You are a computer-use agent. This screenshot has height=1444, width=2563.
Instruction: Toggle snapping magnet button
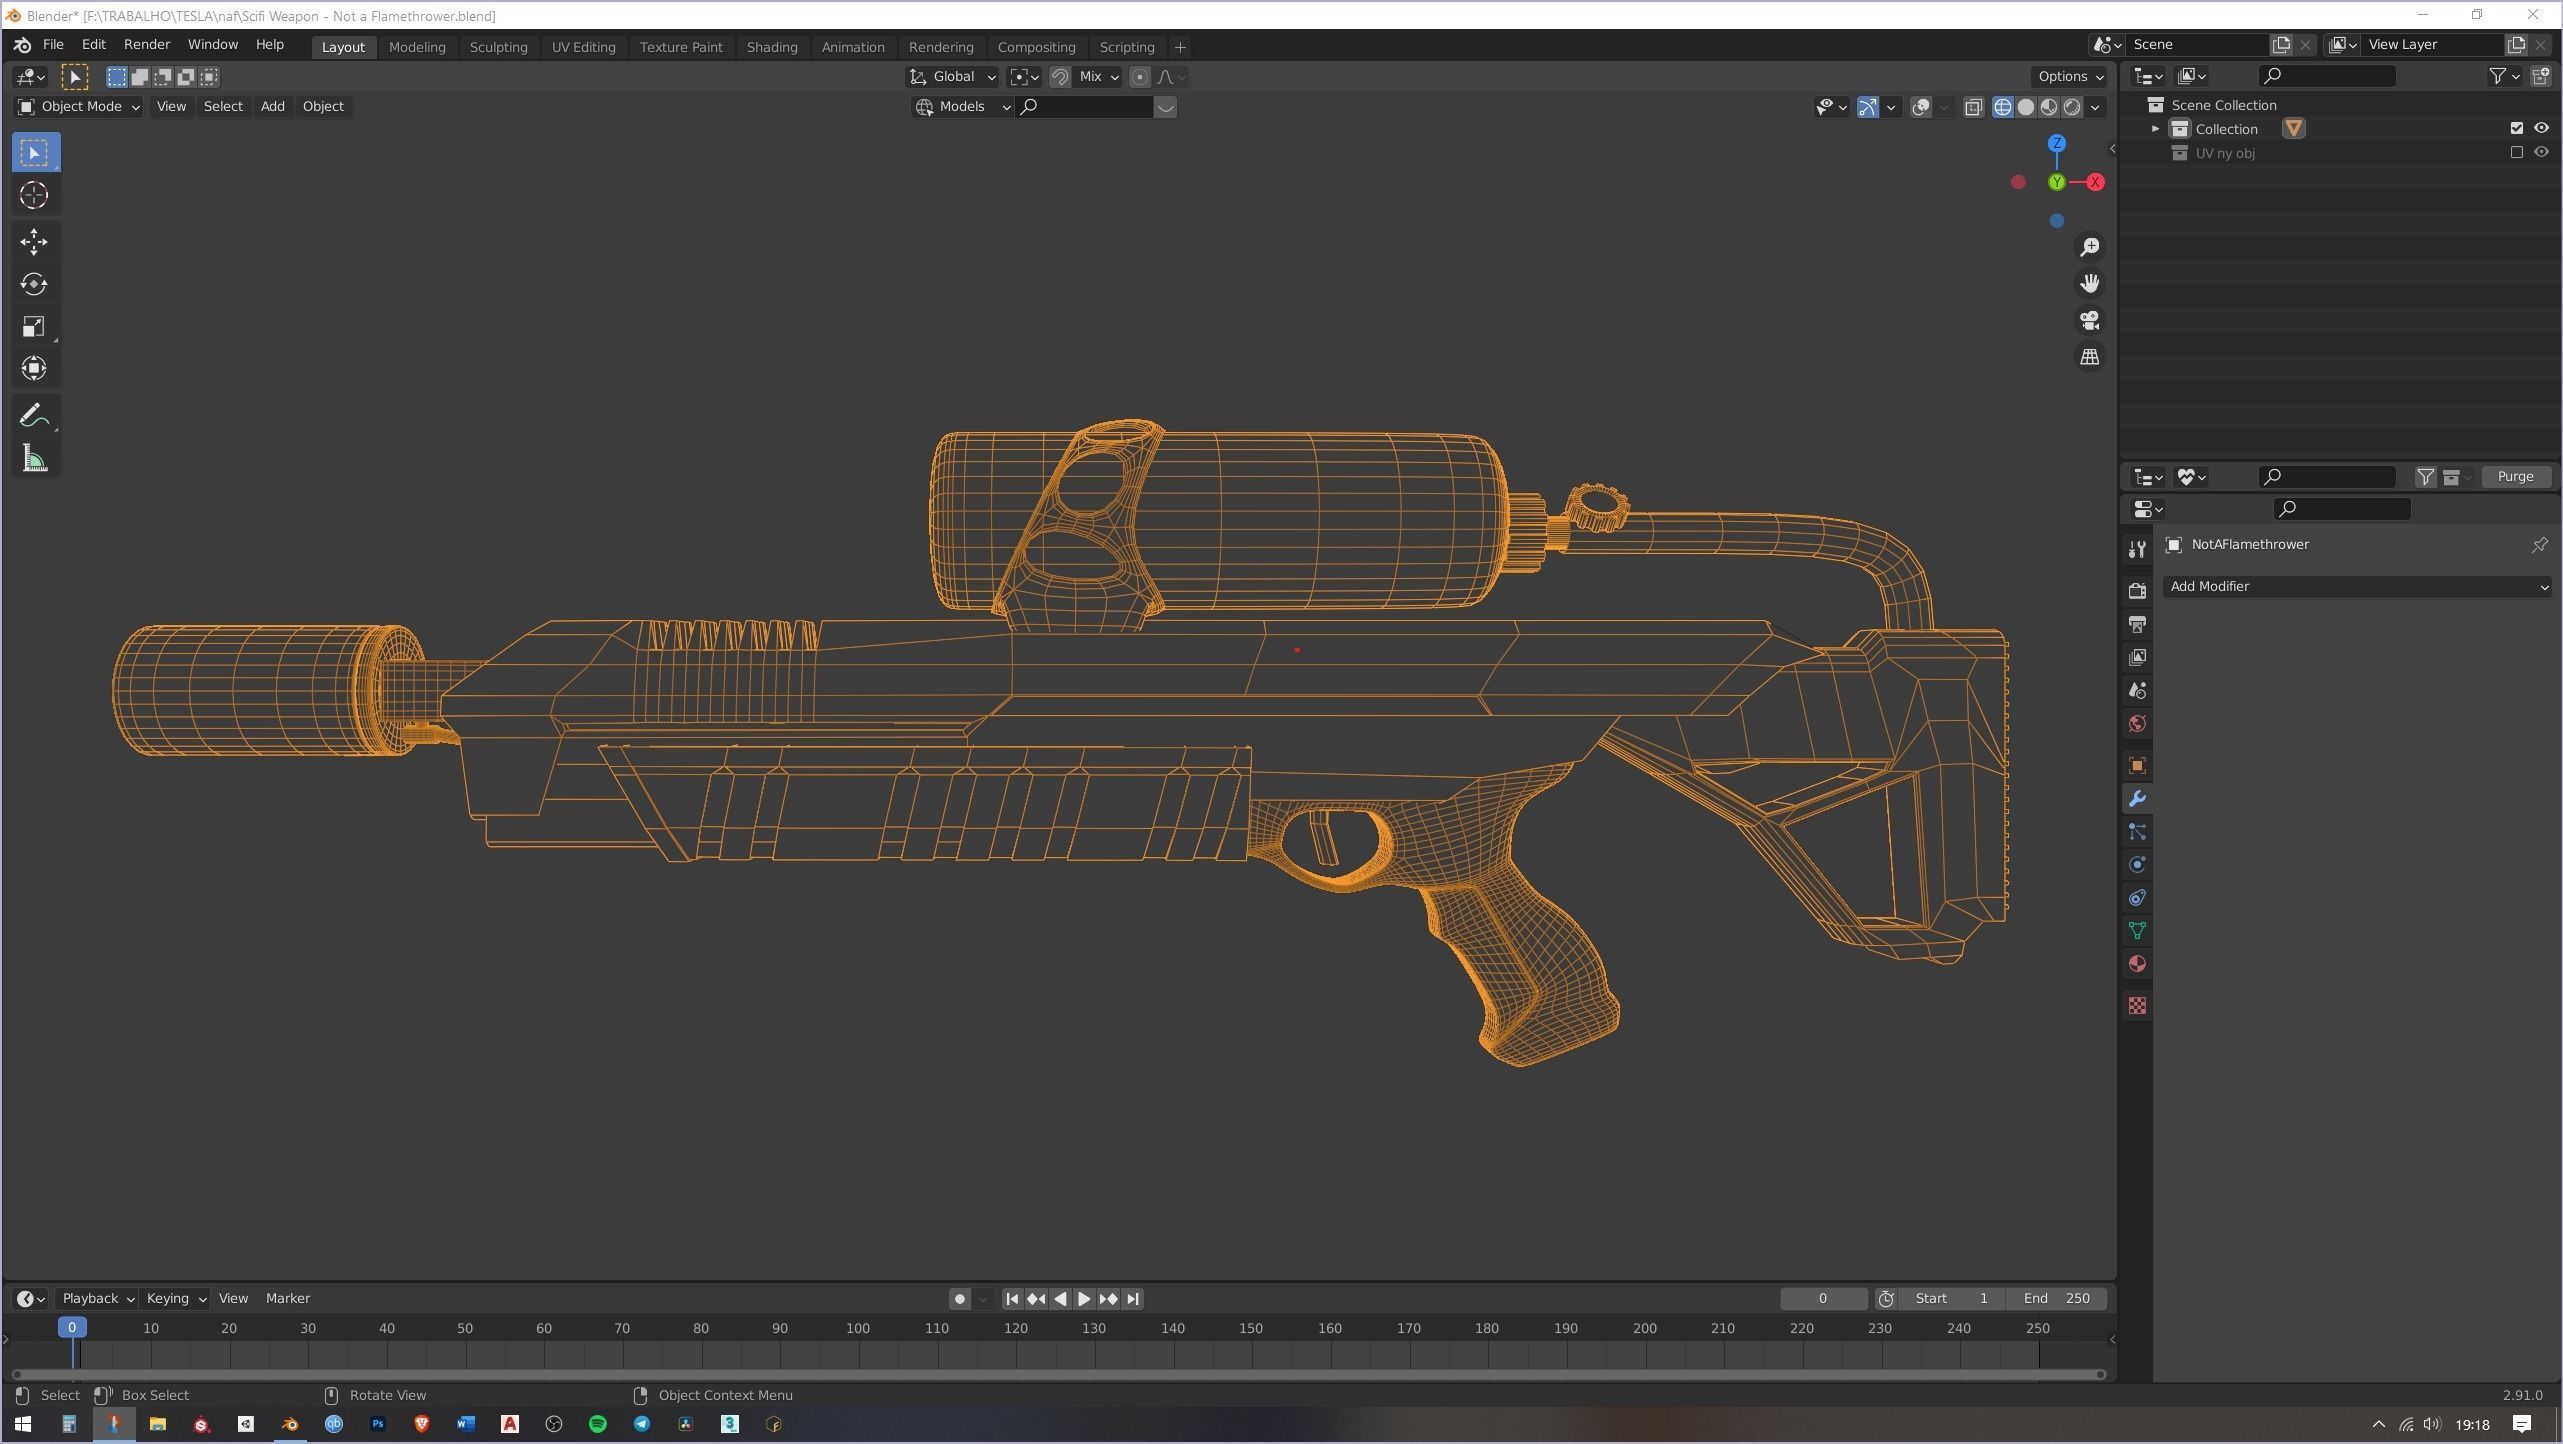coord(1059,77)
